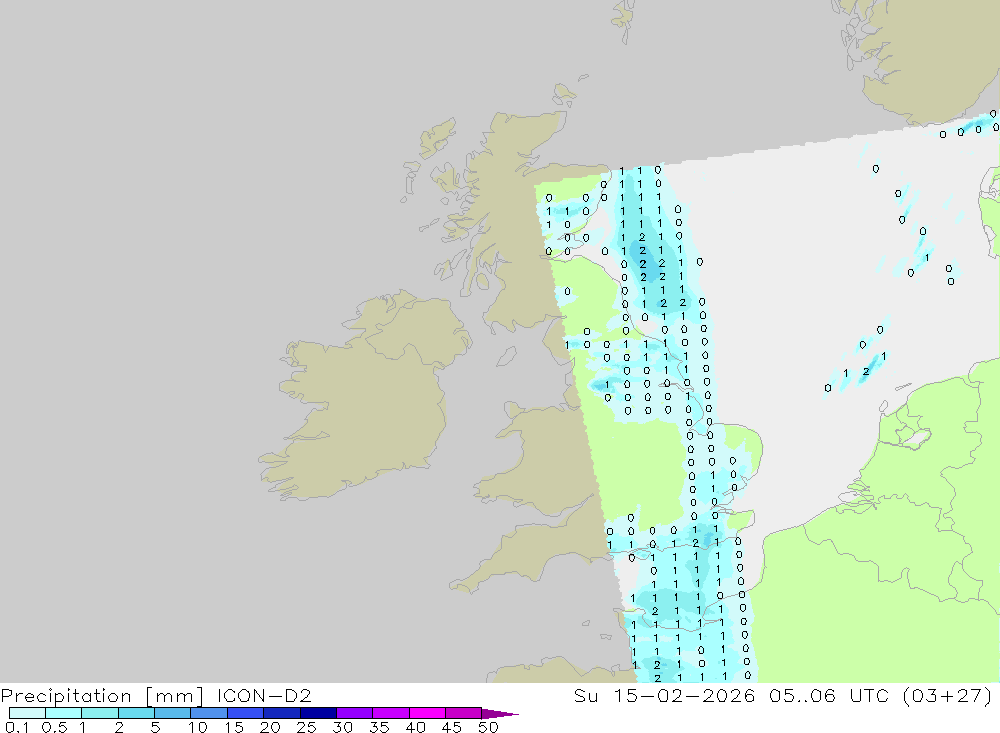Image resolution: width=1000 pixels, height=733 pixels.
Task: Click the legend tick label "20"
Action: coord(270,727)
